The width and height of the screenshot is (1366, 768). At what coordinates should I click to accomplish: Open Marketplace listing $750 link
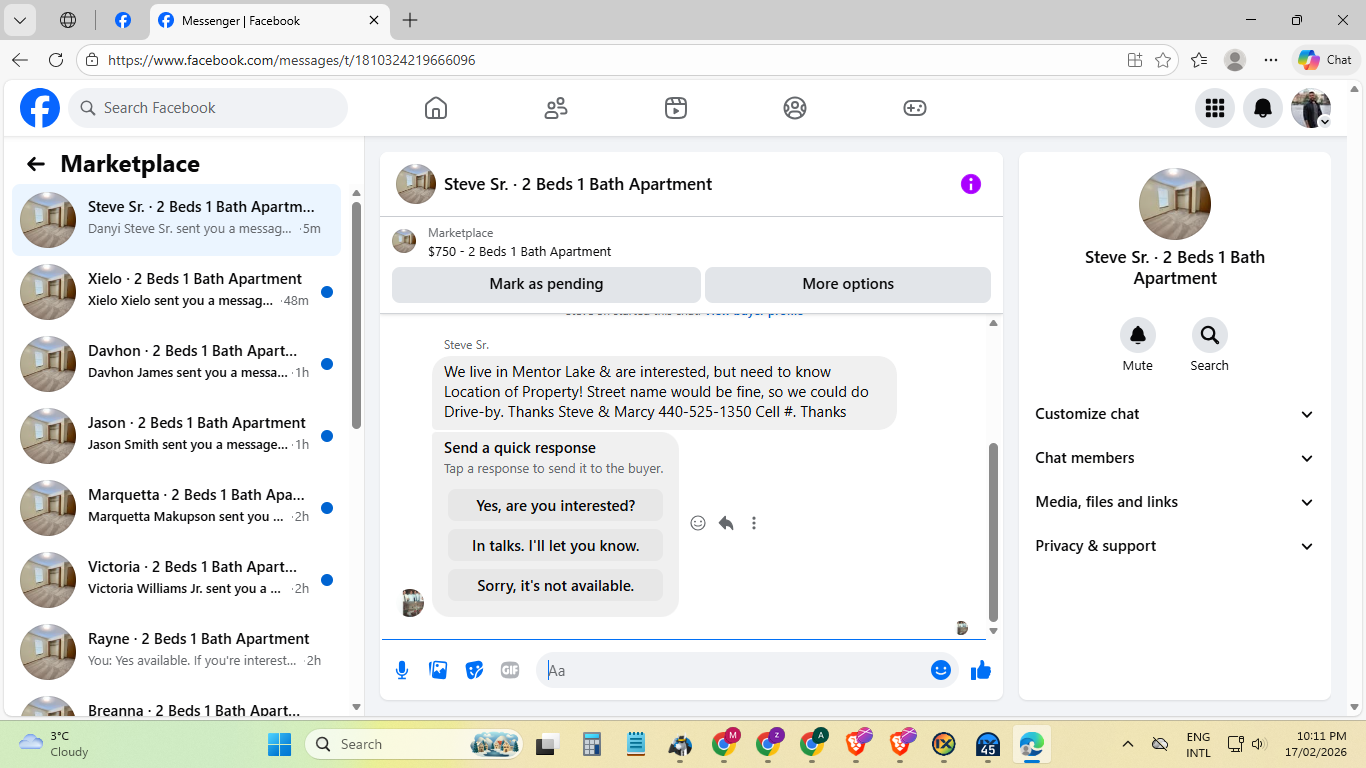click(x=519, y=252)
